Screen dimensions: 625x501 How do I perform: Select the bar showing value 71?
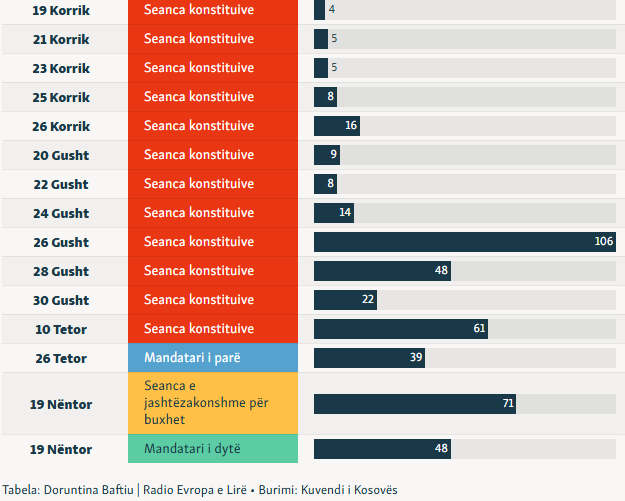414,404
